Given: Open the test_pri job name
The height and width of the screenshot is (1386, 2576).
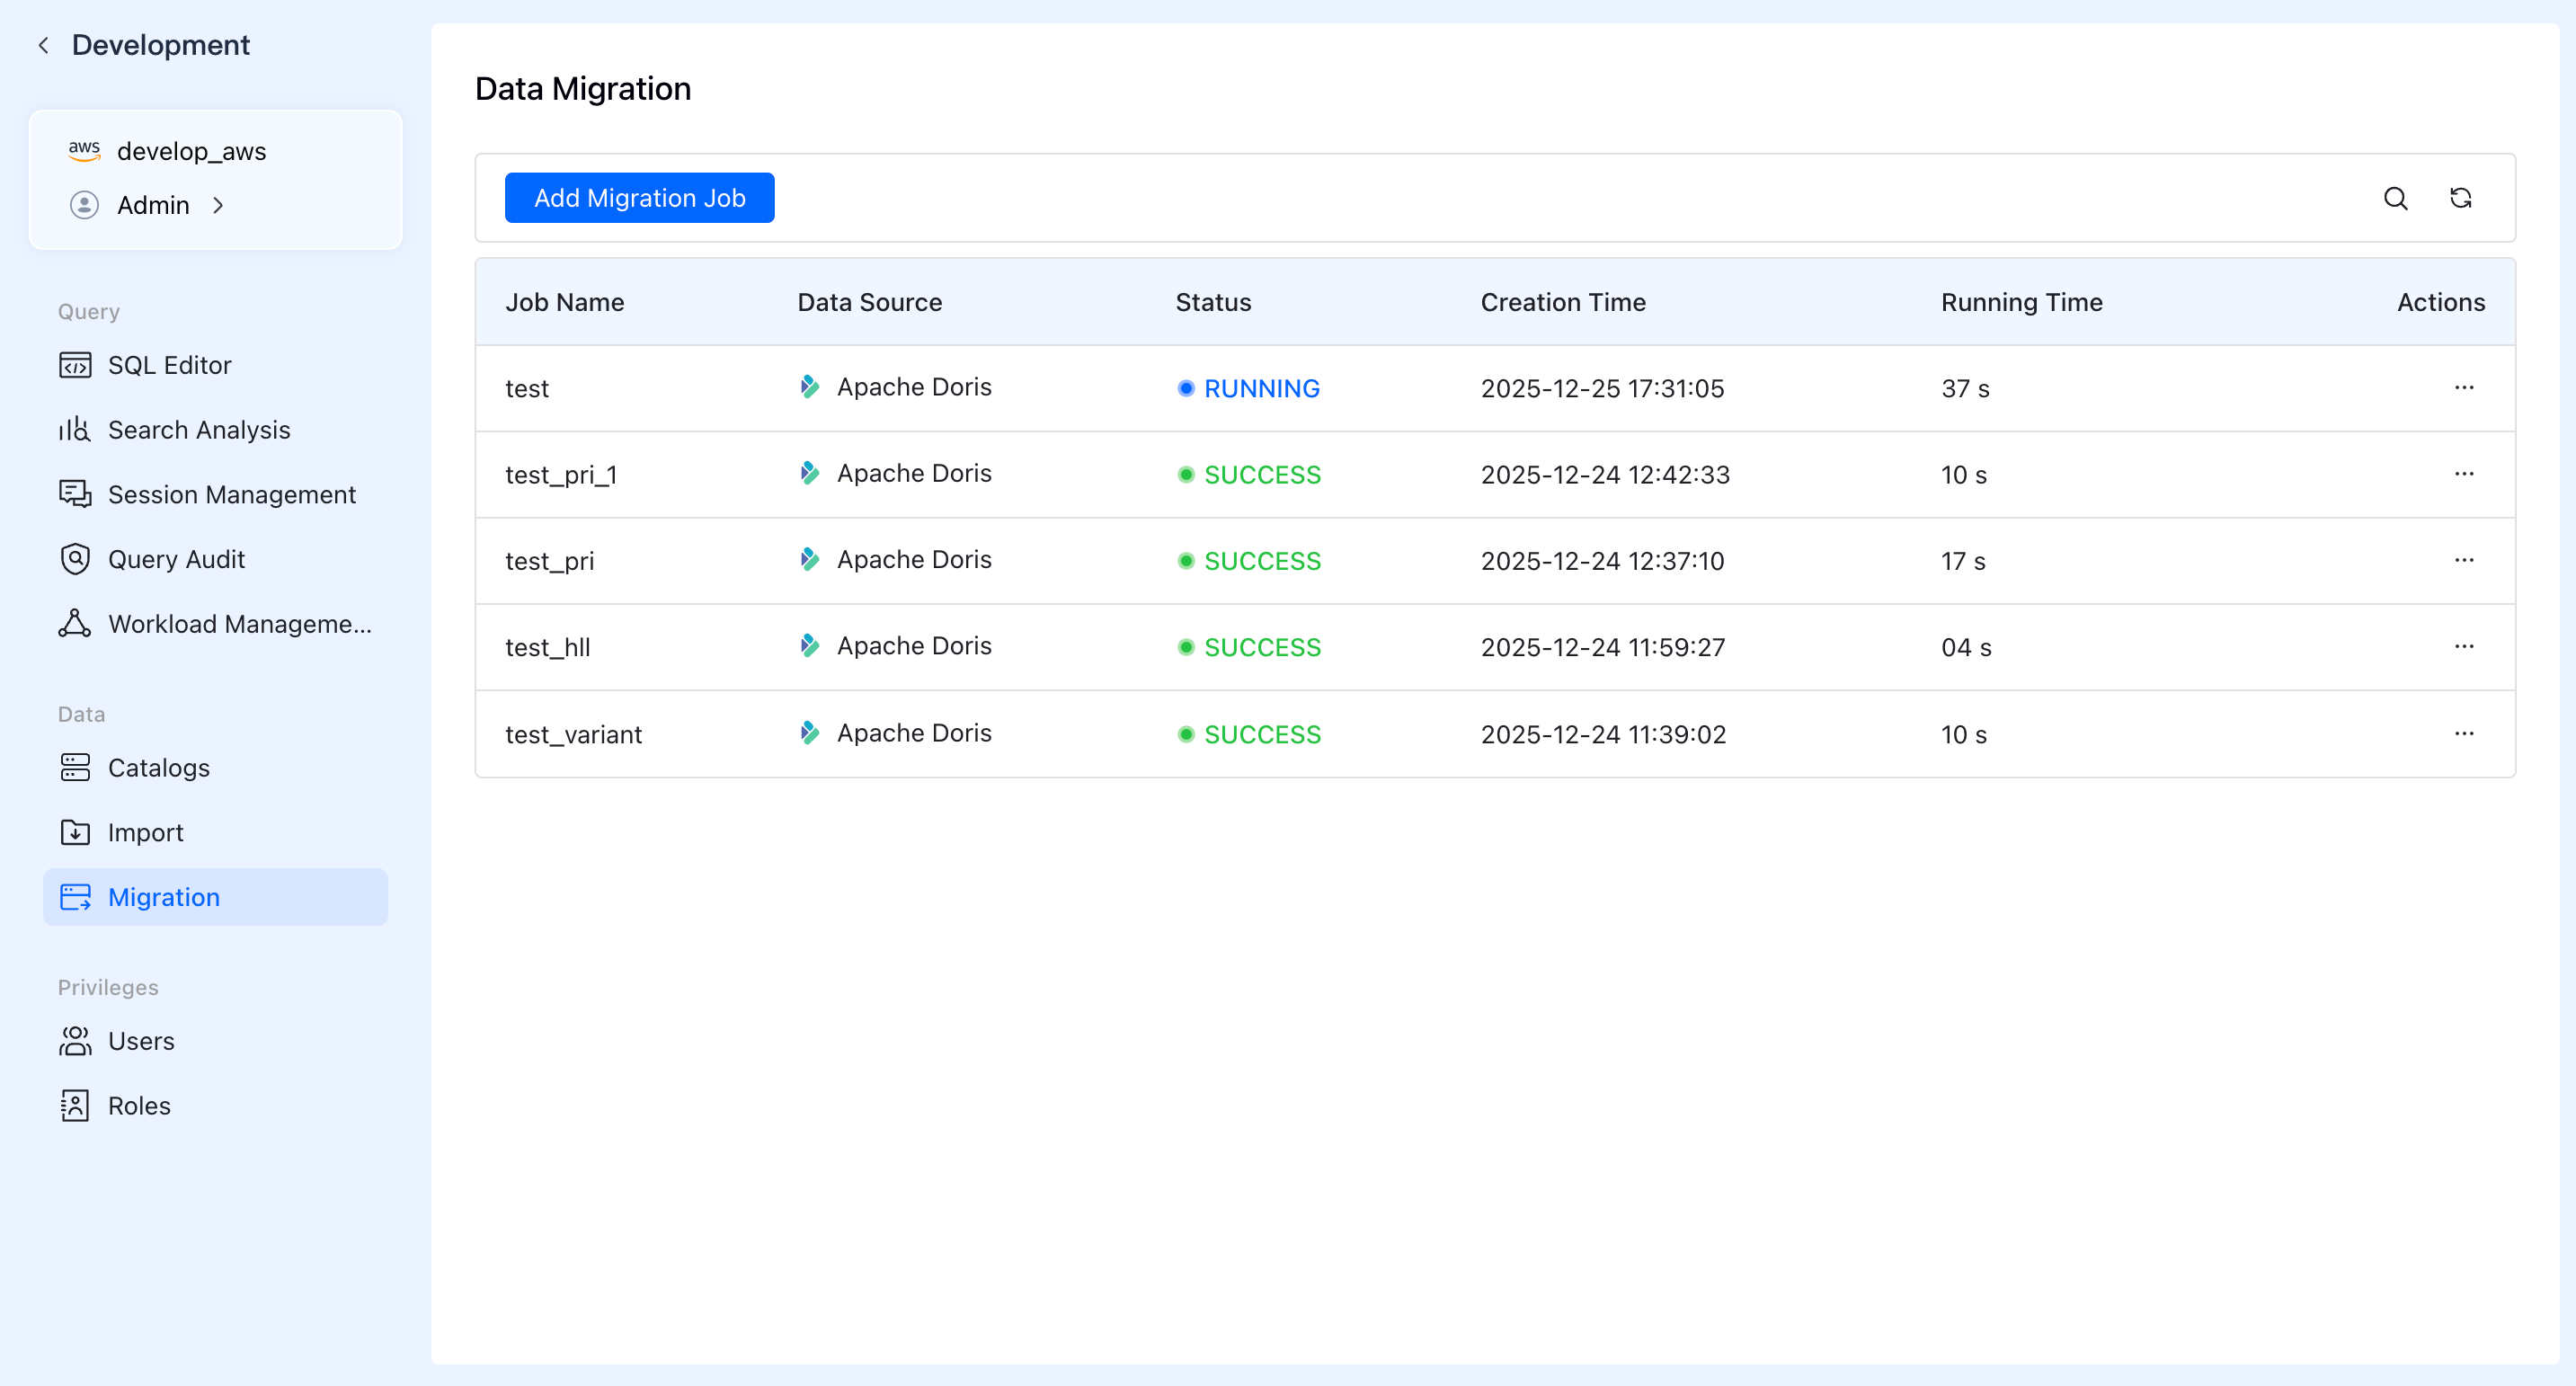Looking at the screenshot, I should (x=549, y=561).
